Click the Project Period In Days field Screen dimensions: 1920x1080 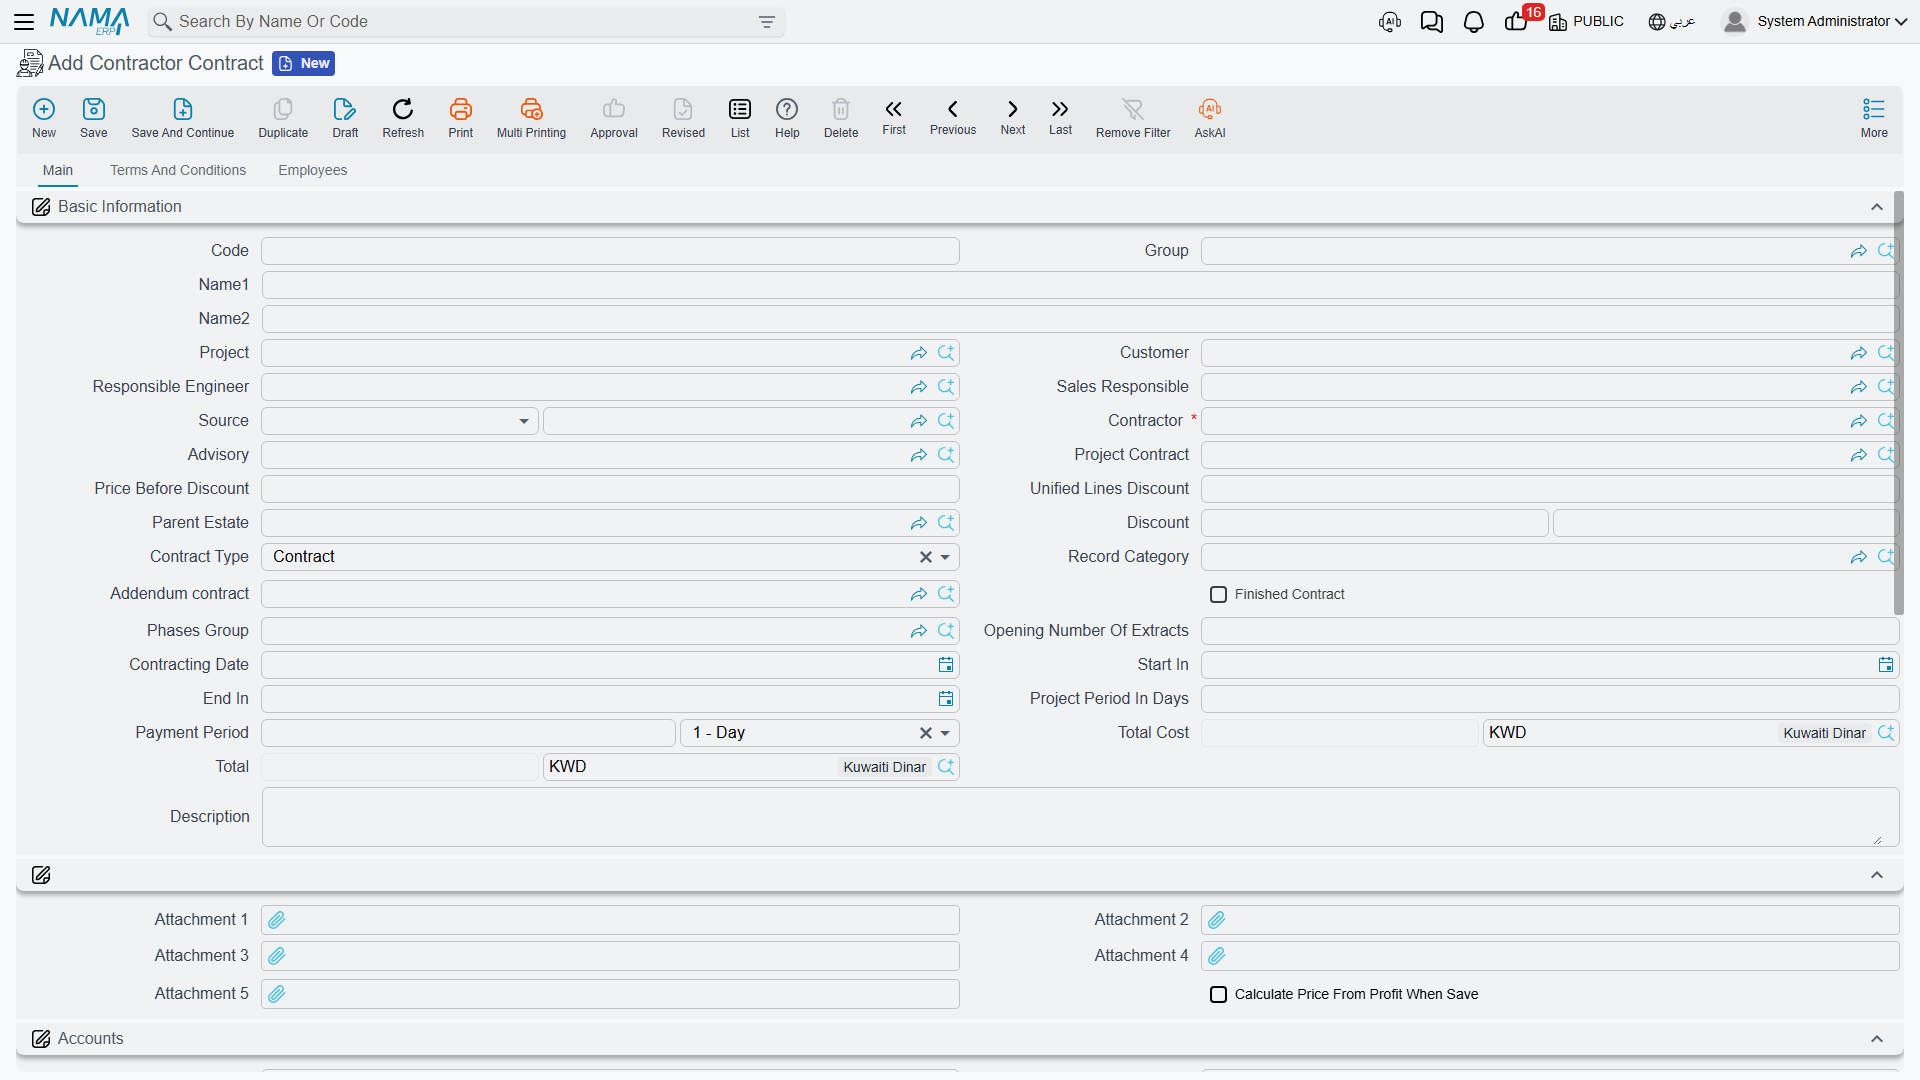[1550, 699]
